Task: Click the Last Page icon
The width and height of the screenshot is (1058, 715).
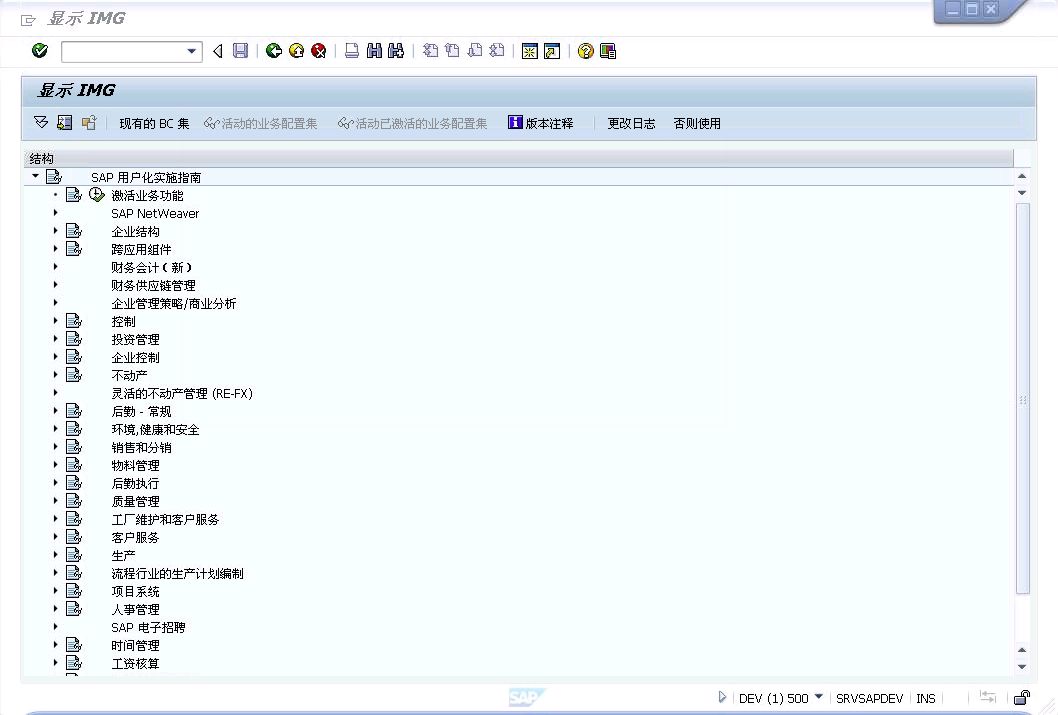Action: pyautogui.click(x=497, y=51)
